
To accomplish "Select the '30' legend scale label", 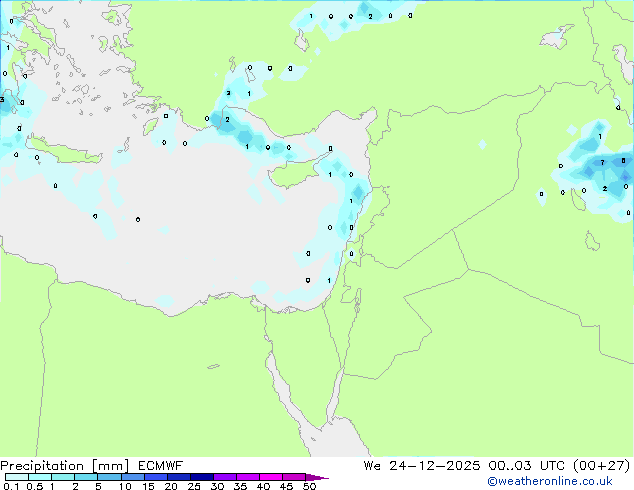I will point(217,486).
